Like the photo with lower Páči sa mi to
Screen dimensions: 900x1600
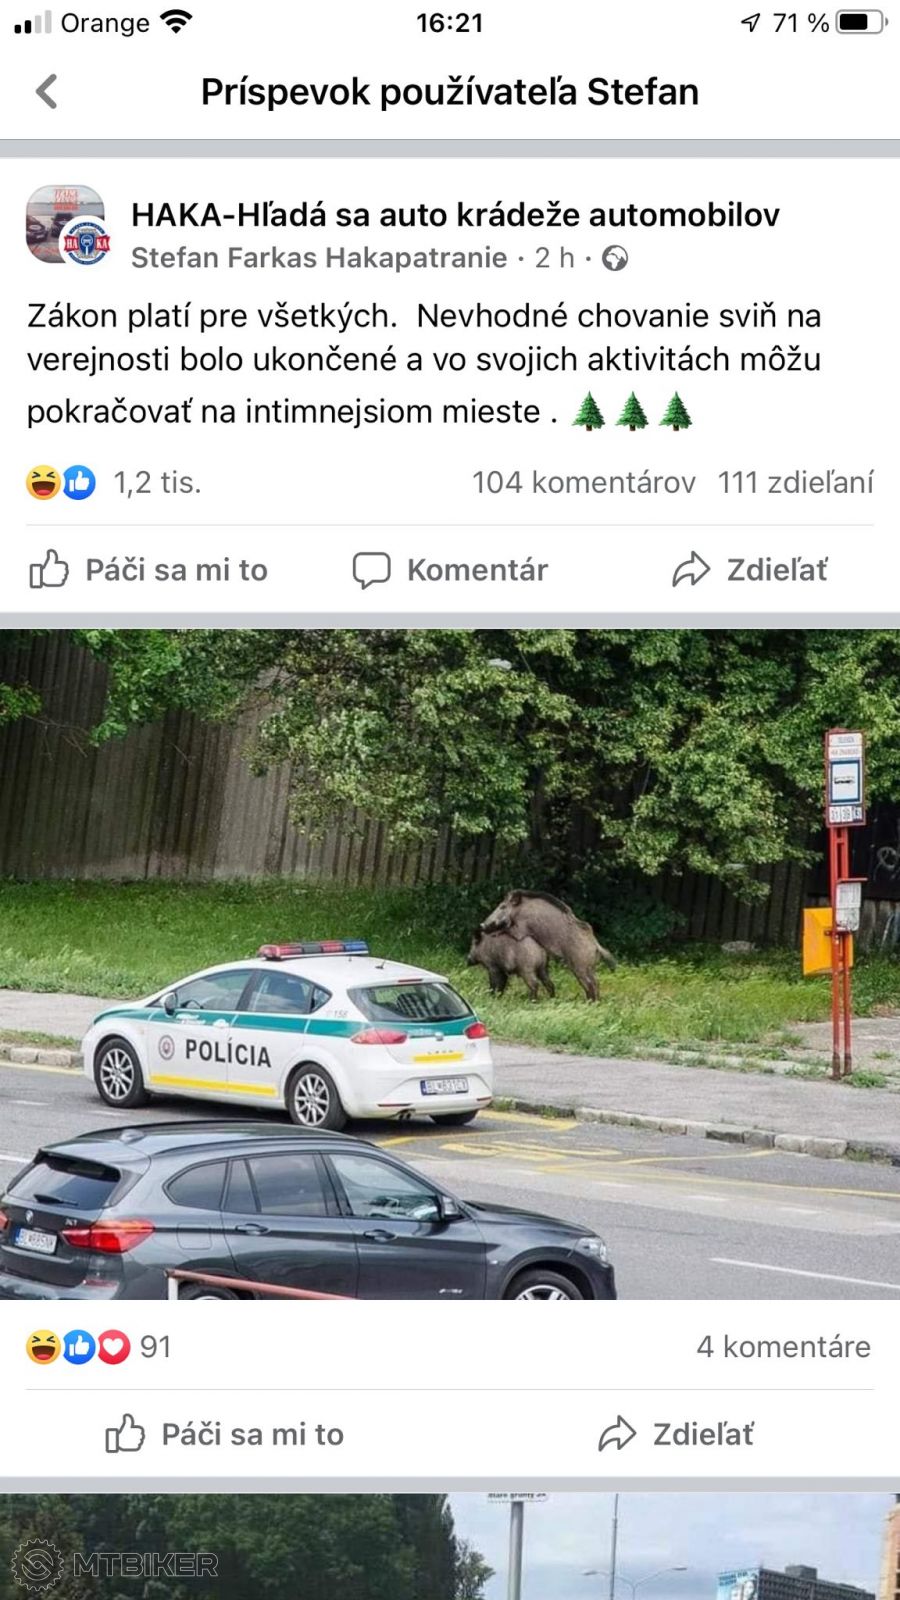[225, 1433]
